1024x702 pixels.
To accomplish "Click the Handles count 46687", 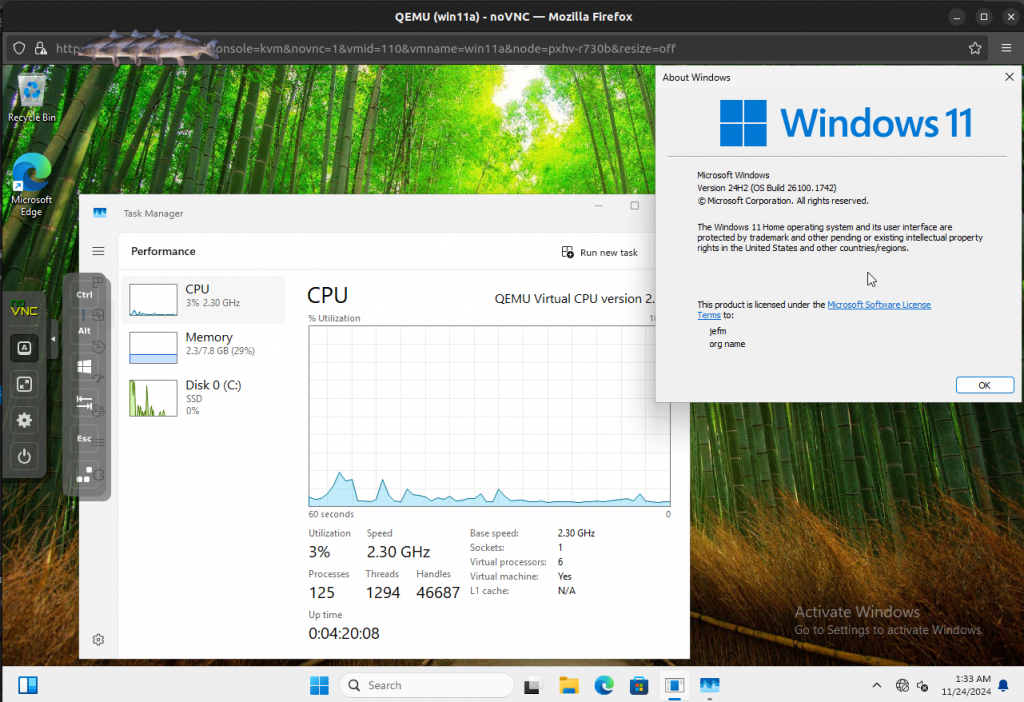I will click(438, 593).
